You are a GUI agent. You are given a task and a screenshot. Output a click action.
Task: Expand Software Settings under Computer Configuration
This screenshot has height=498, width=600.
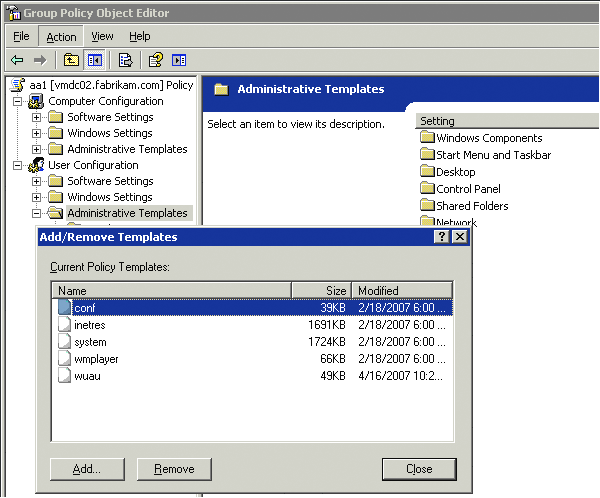(x=36, y=118)
